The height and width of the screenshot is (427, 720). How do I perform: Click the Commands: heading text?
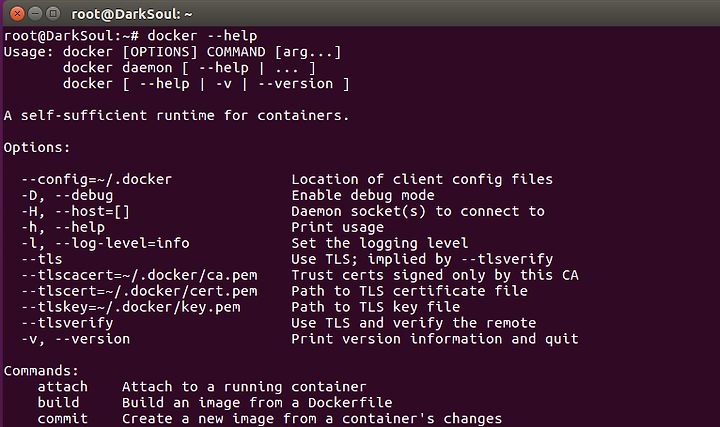pos(41,371)
